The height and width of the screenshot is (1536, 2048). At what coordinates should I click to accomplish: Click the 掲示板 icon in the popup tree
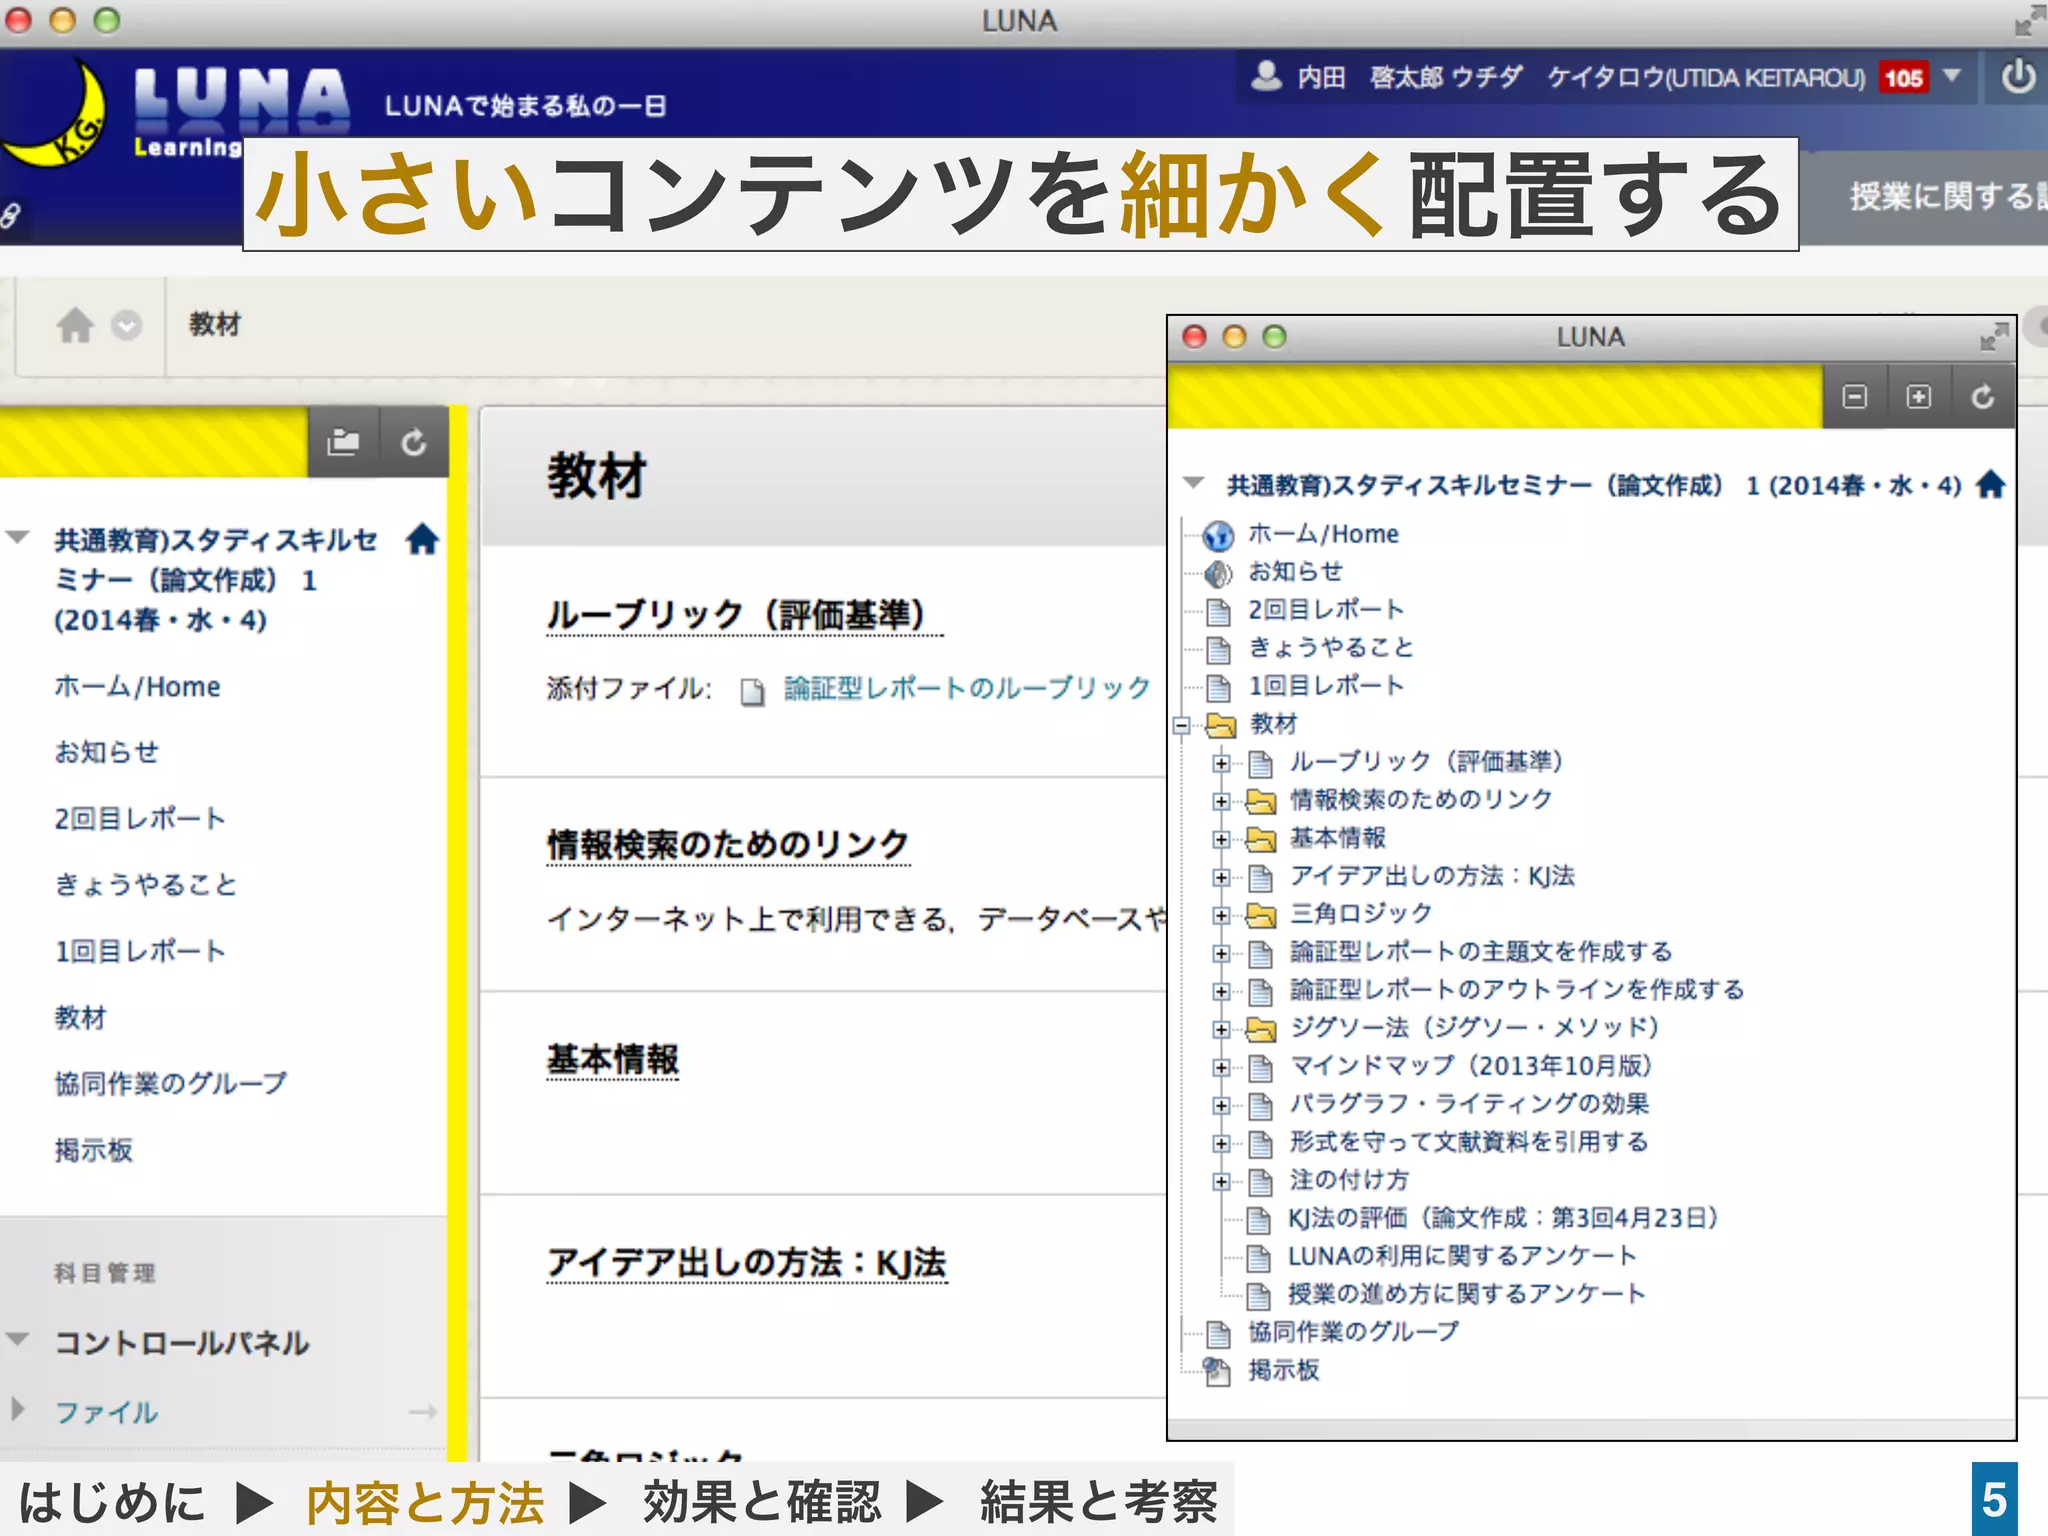coord(1217,1372)
